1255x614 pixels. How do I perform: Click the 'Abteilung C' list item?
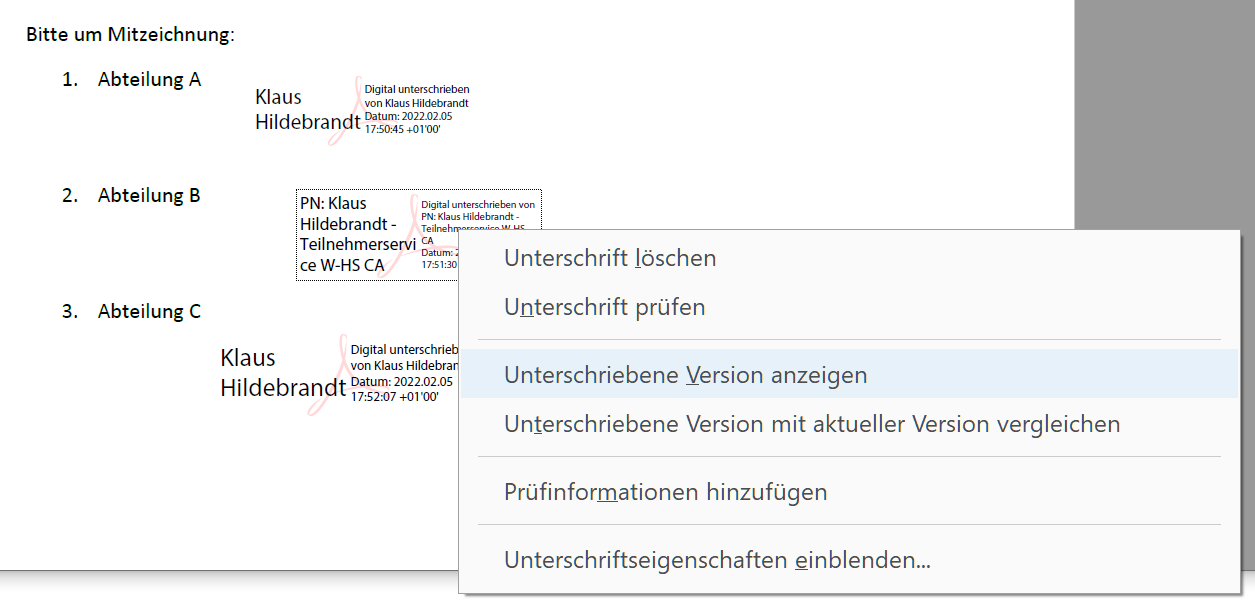pyautogui.click(x=149, y=312)
